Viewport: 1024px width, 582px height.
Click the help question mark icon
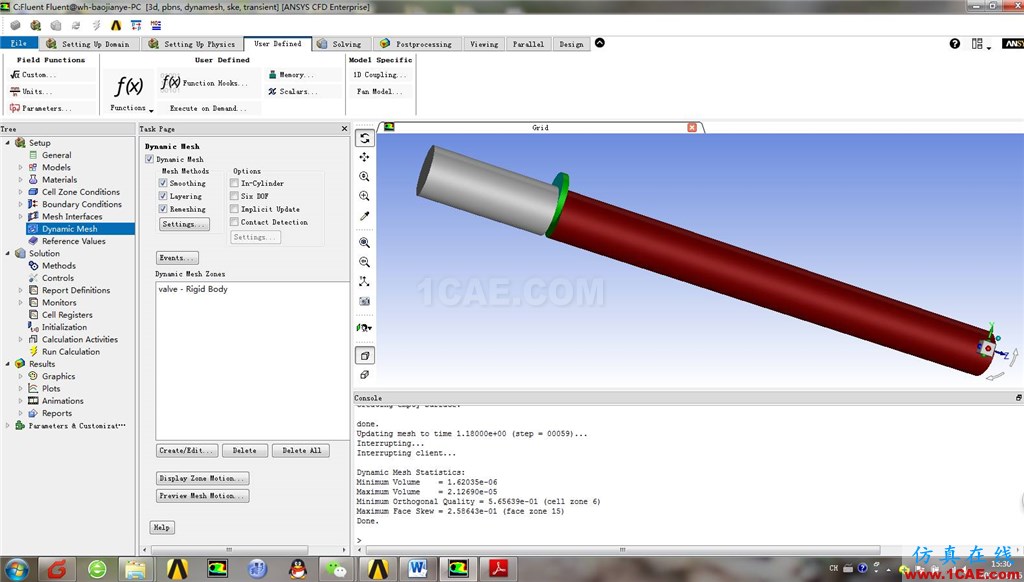tap(955, 44)
